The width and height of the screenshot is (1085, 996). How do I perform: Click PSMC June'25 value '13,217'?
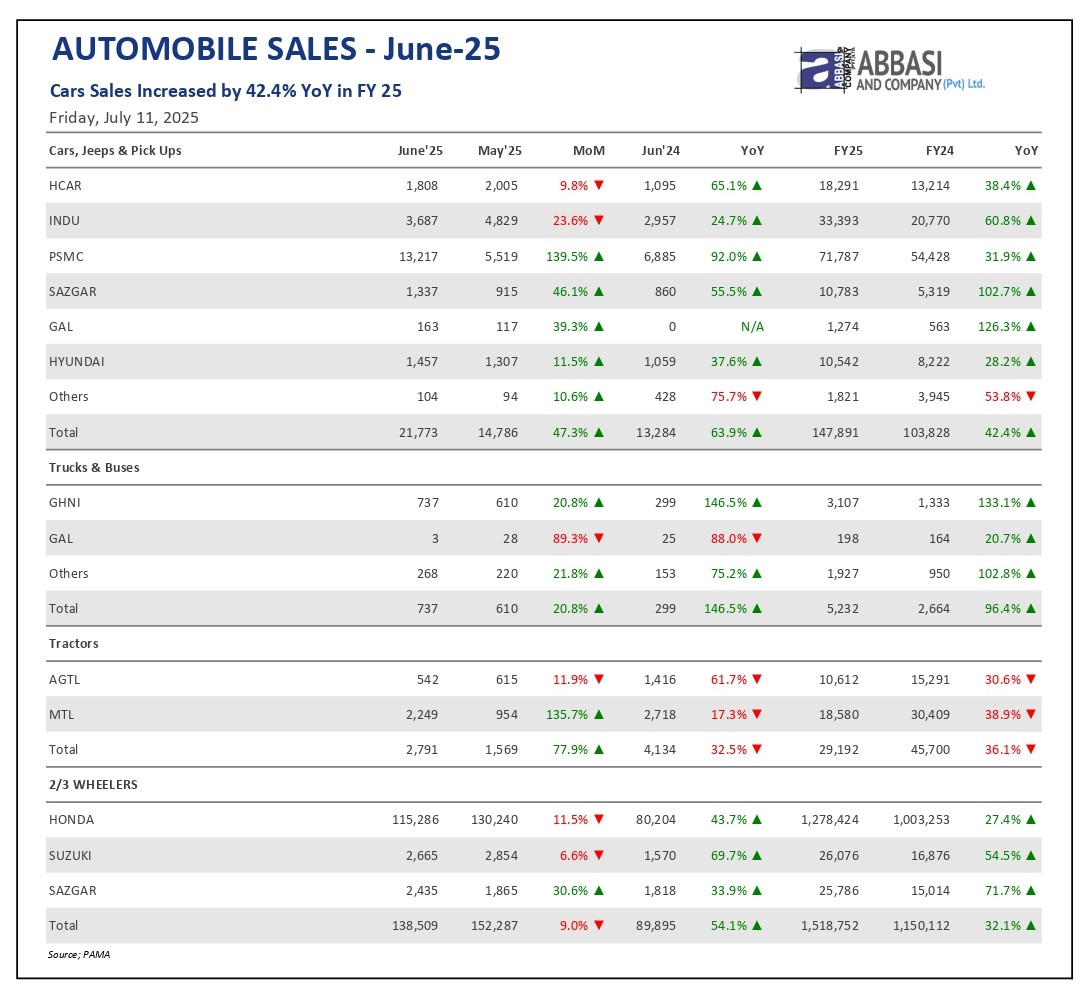pyautogui.click(x=419, y=257)
